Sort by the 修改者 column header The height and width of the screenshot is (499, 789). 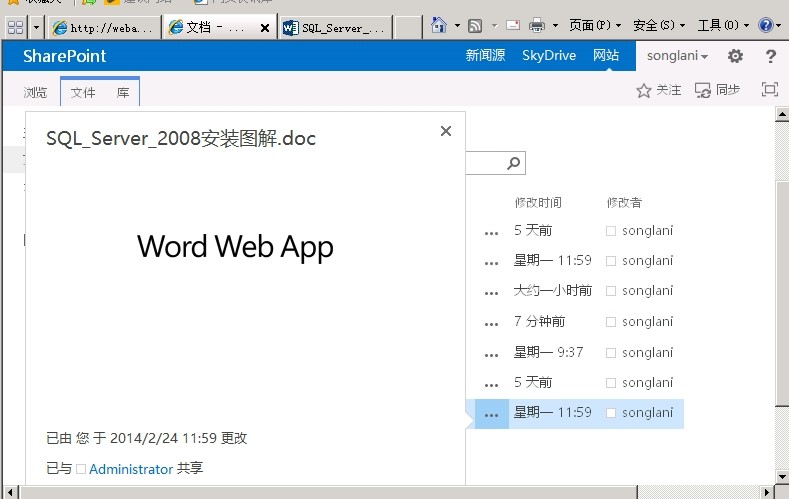click(624, 203)
